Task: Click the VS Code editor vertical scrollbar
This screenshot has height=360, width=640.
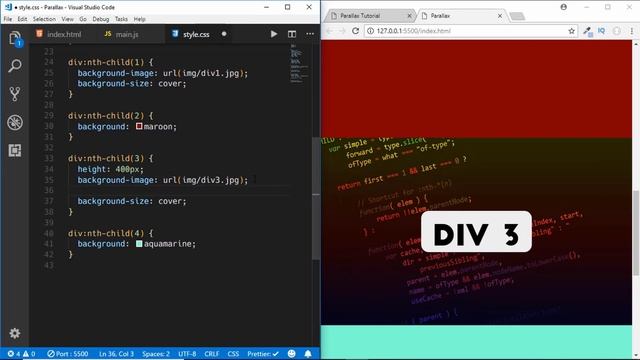Action: point(316,198)
